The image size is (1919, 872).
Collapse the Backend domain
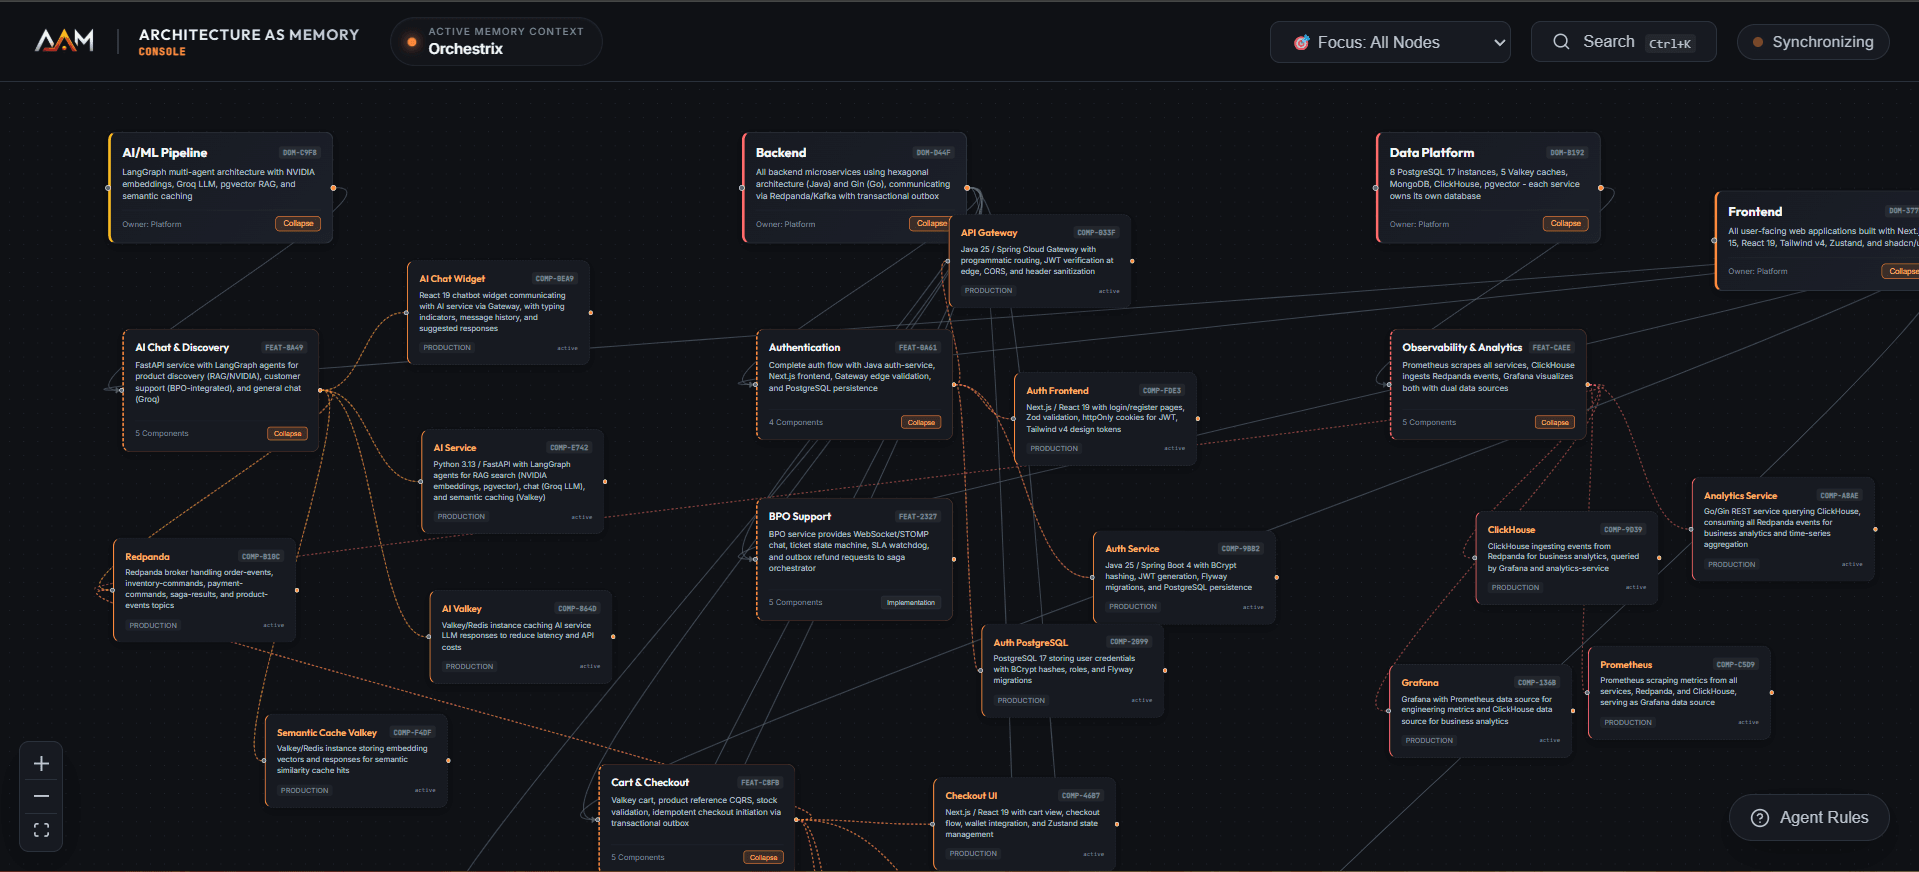click(931, 223)
